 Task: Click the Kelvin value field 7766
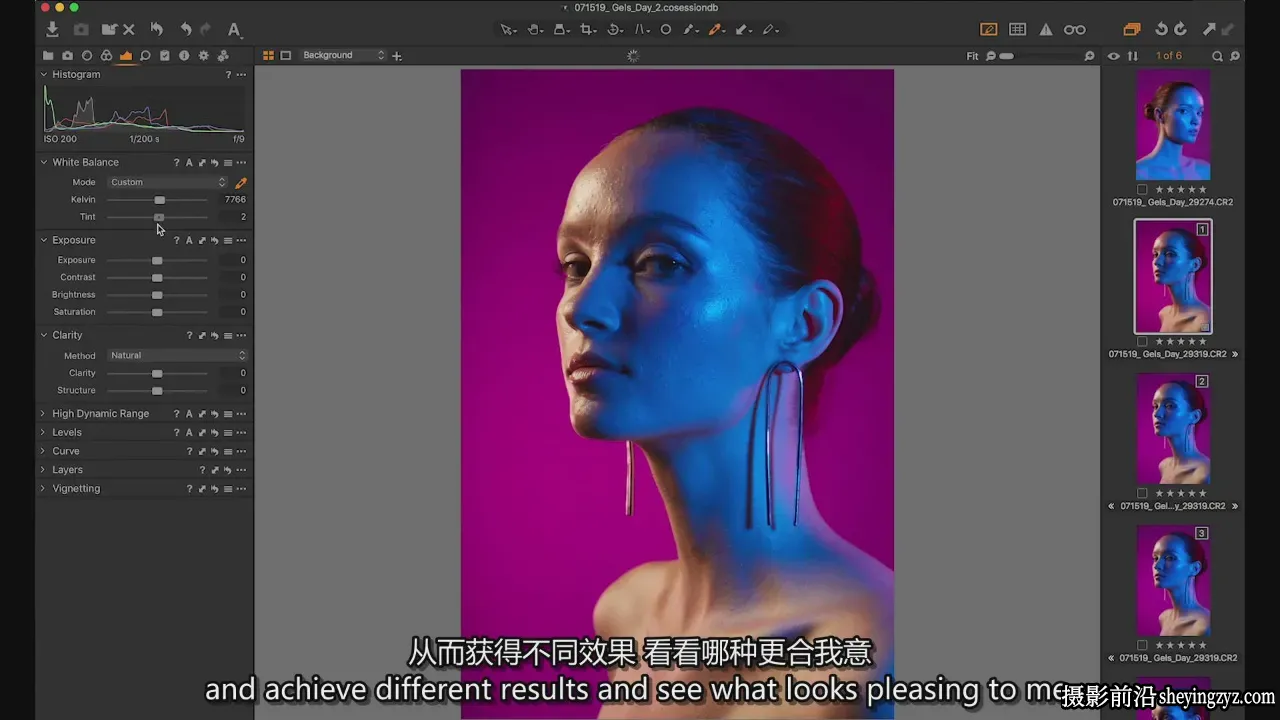[235, 200]
